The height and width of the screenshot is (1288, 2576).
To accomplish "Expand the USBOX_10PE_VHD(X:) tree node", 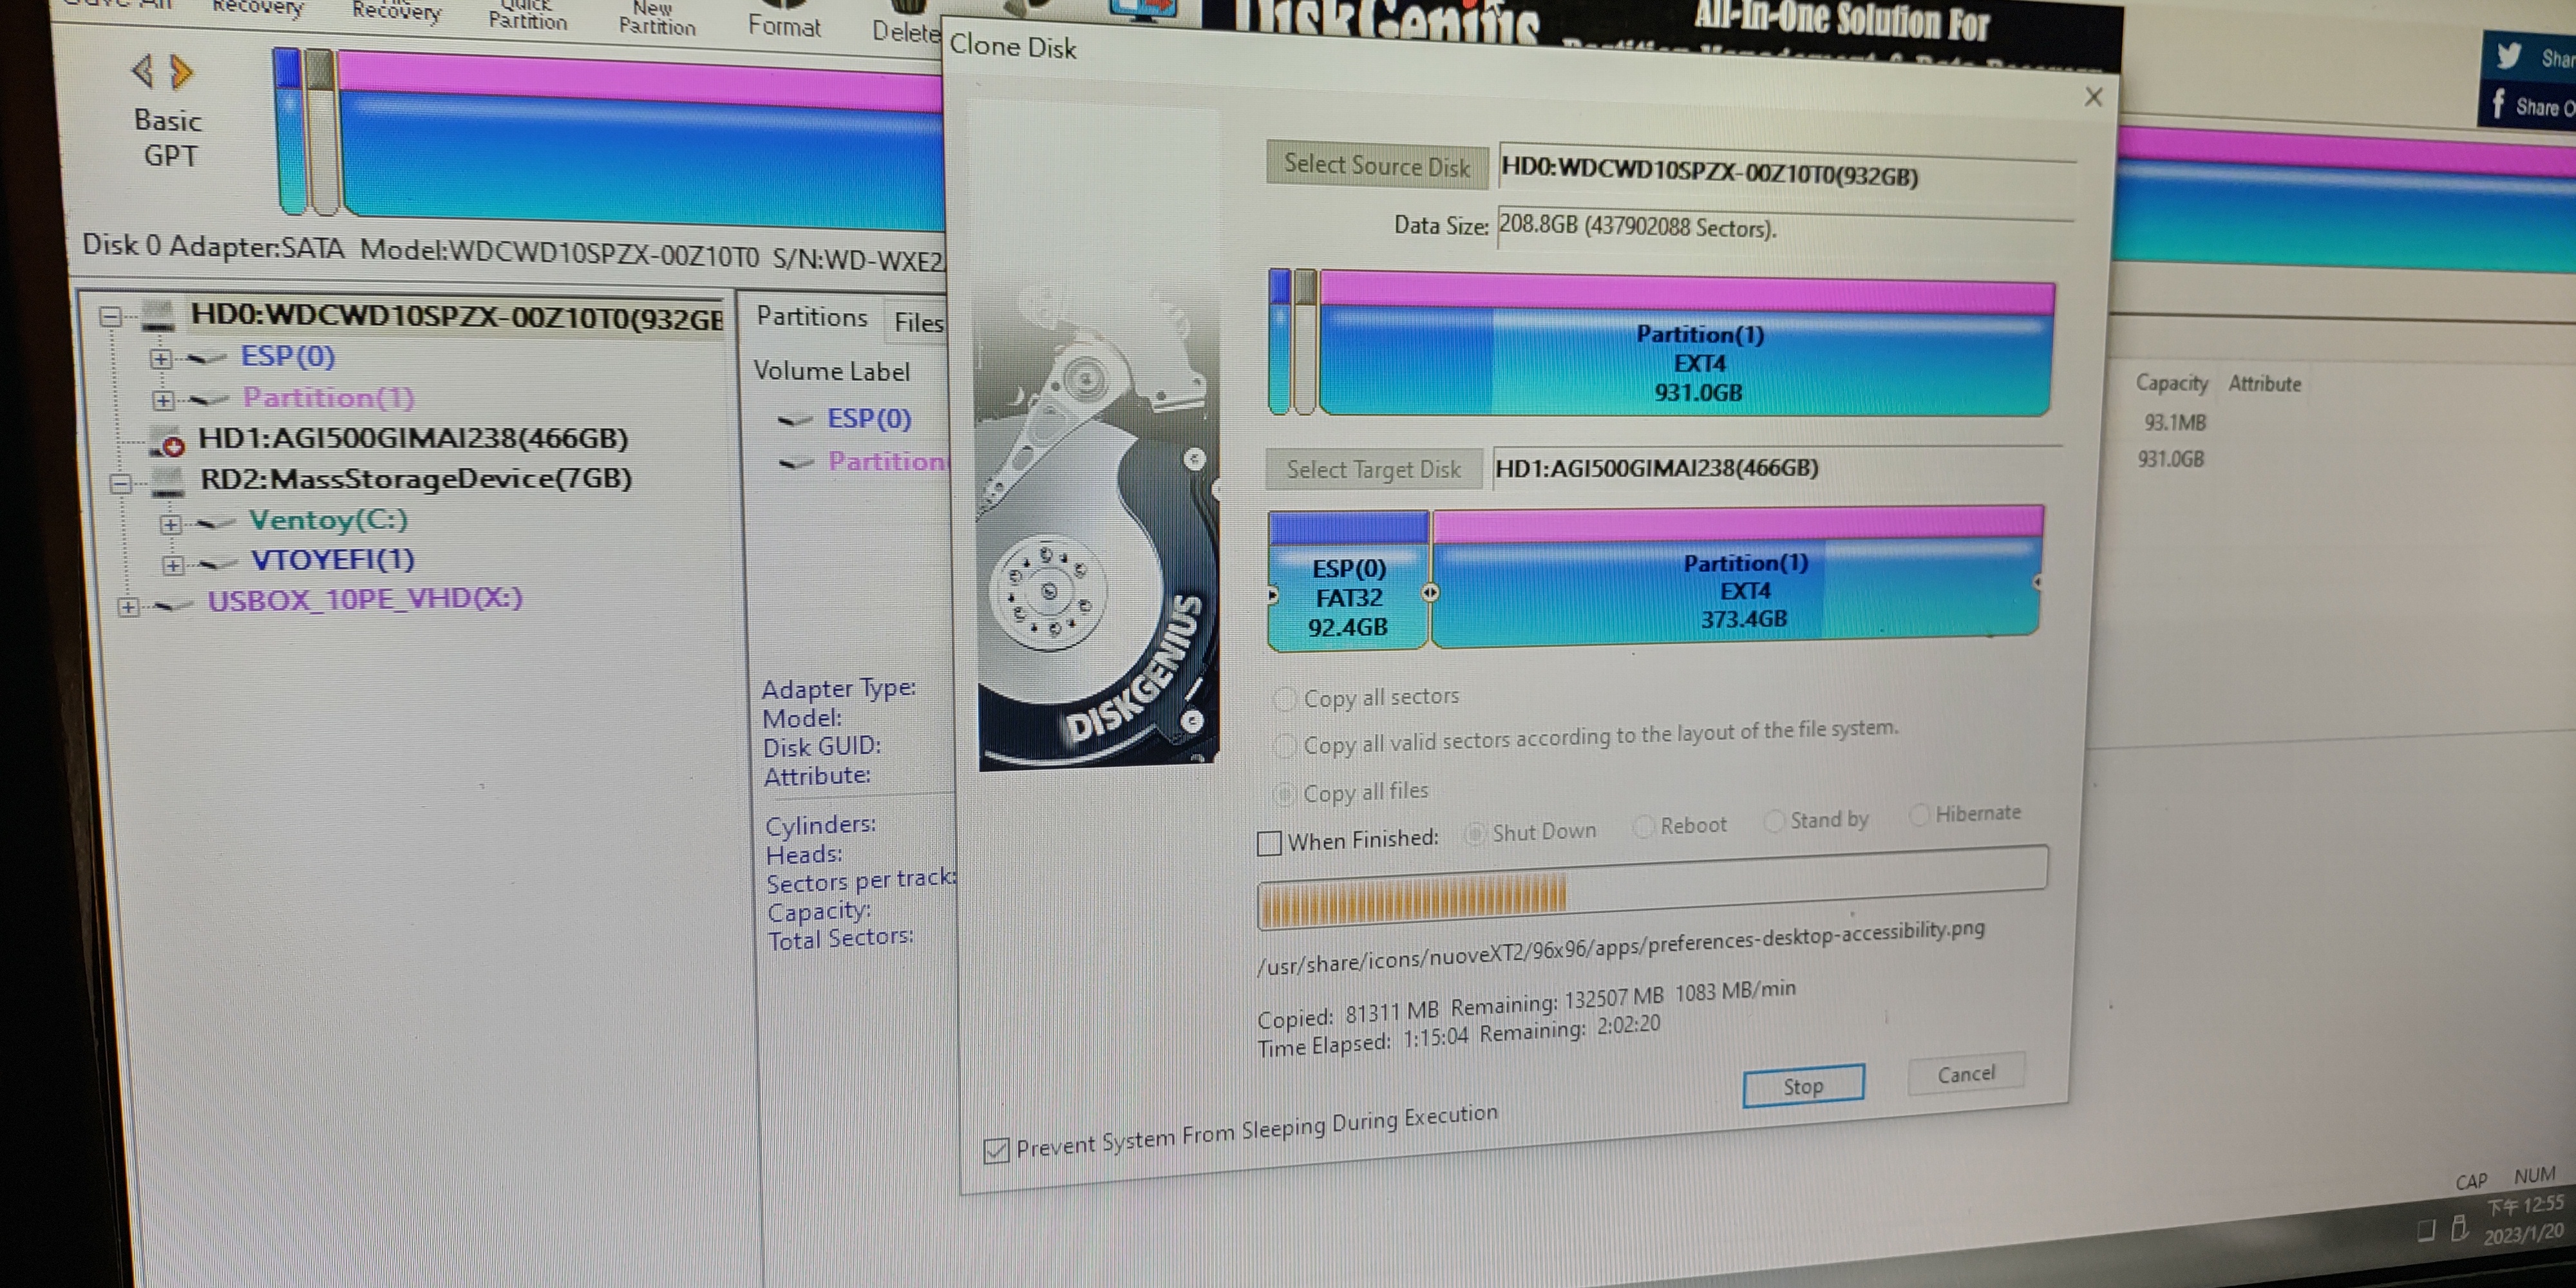I will pos(128,607).
